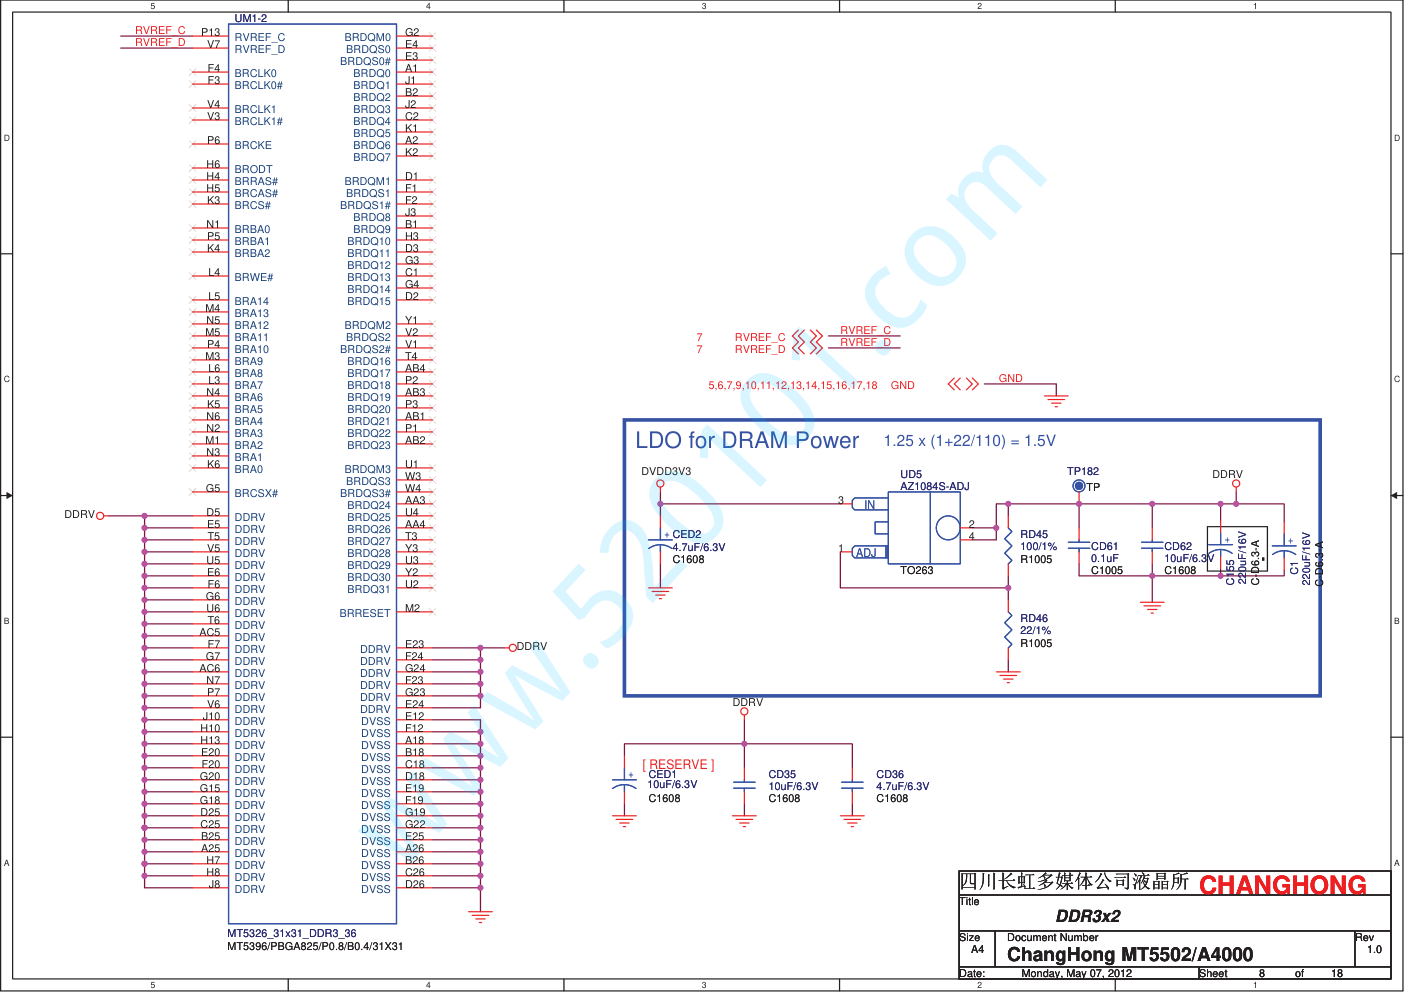Viewport: 1404px width, 993px height.
Task: Select the IN pin of regulator UD5
Action: tap(870, 505)
